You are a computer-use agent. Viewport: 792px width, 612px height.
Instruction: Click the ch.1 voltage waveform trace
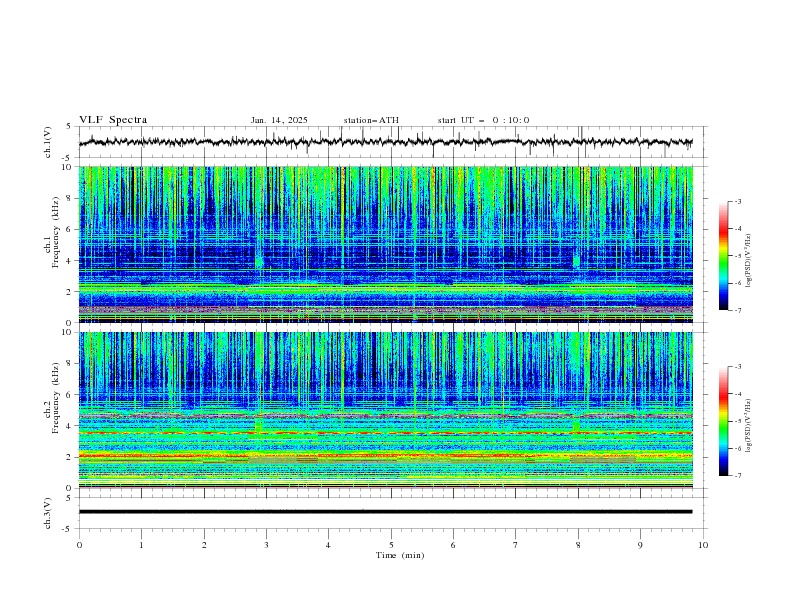(385, 142)
